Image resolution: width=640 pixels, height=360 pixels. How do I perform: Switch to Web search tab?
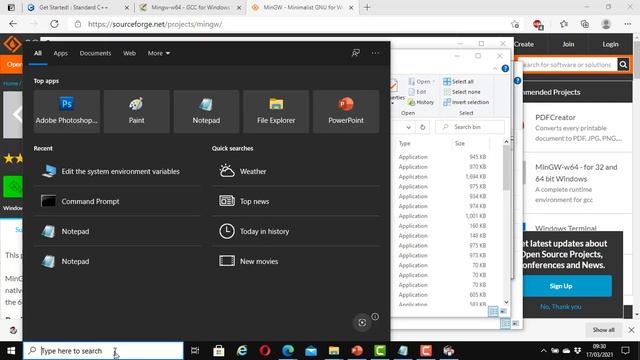click(x=129, y=53)
